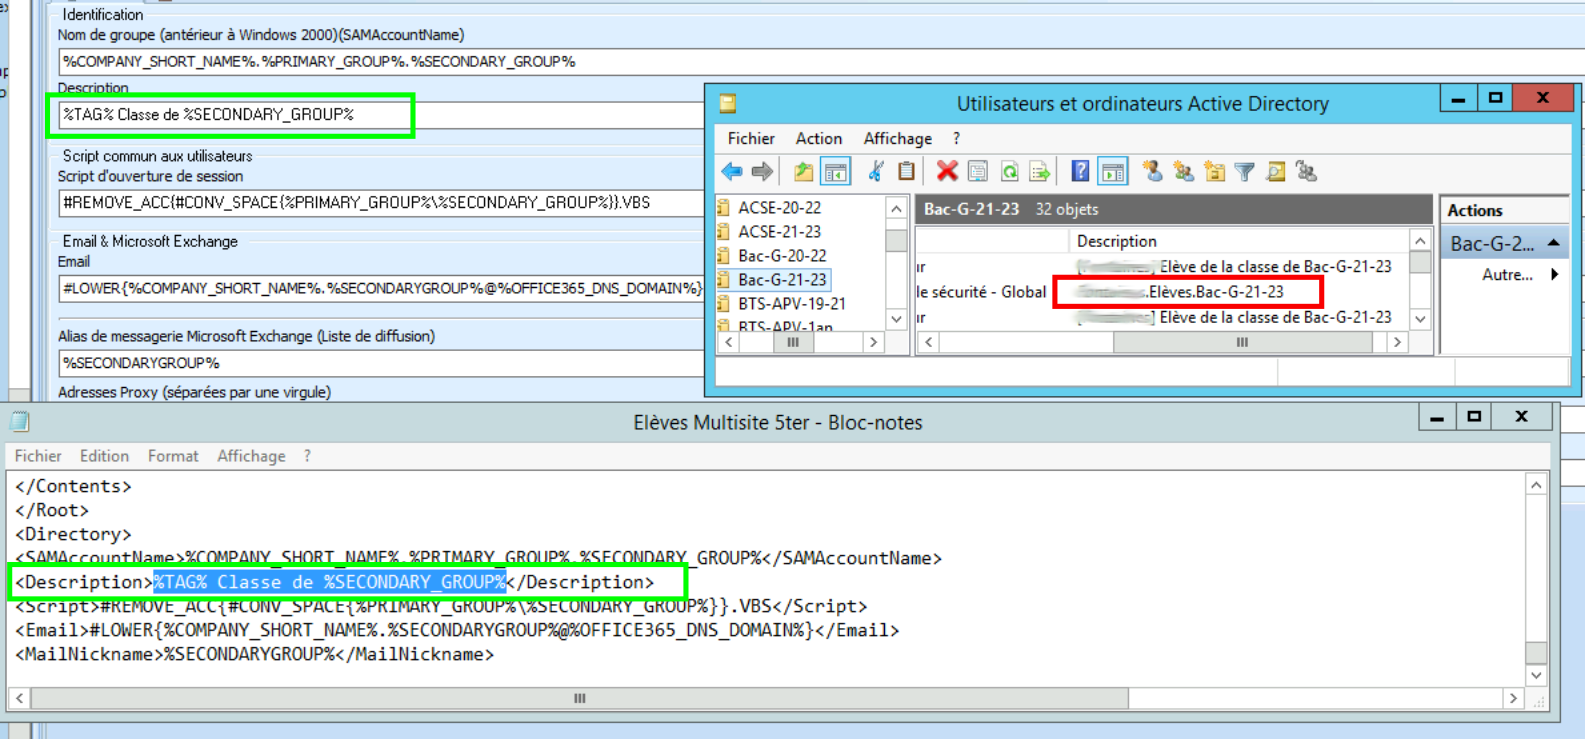The width and height of the screenshot is (1585, 739).
Task: Click the Description field with %TAG% Classe
Action: point(380,115)
